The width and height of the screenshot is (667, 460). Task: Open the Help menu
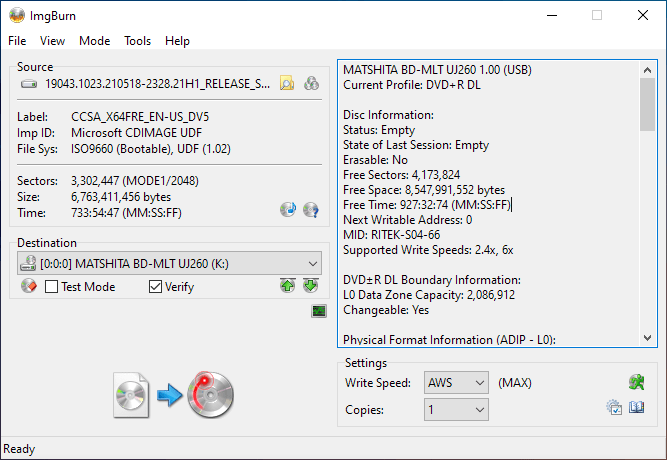177,41
